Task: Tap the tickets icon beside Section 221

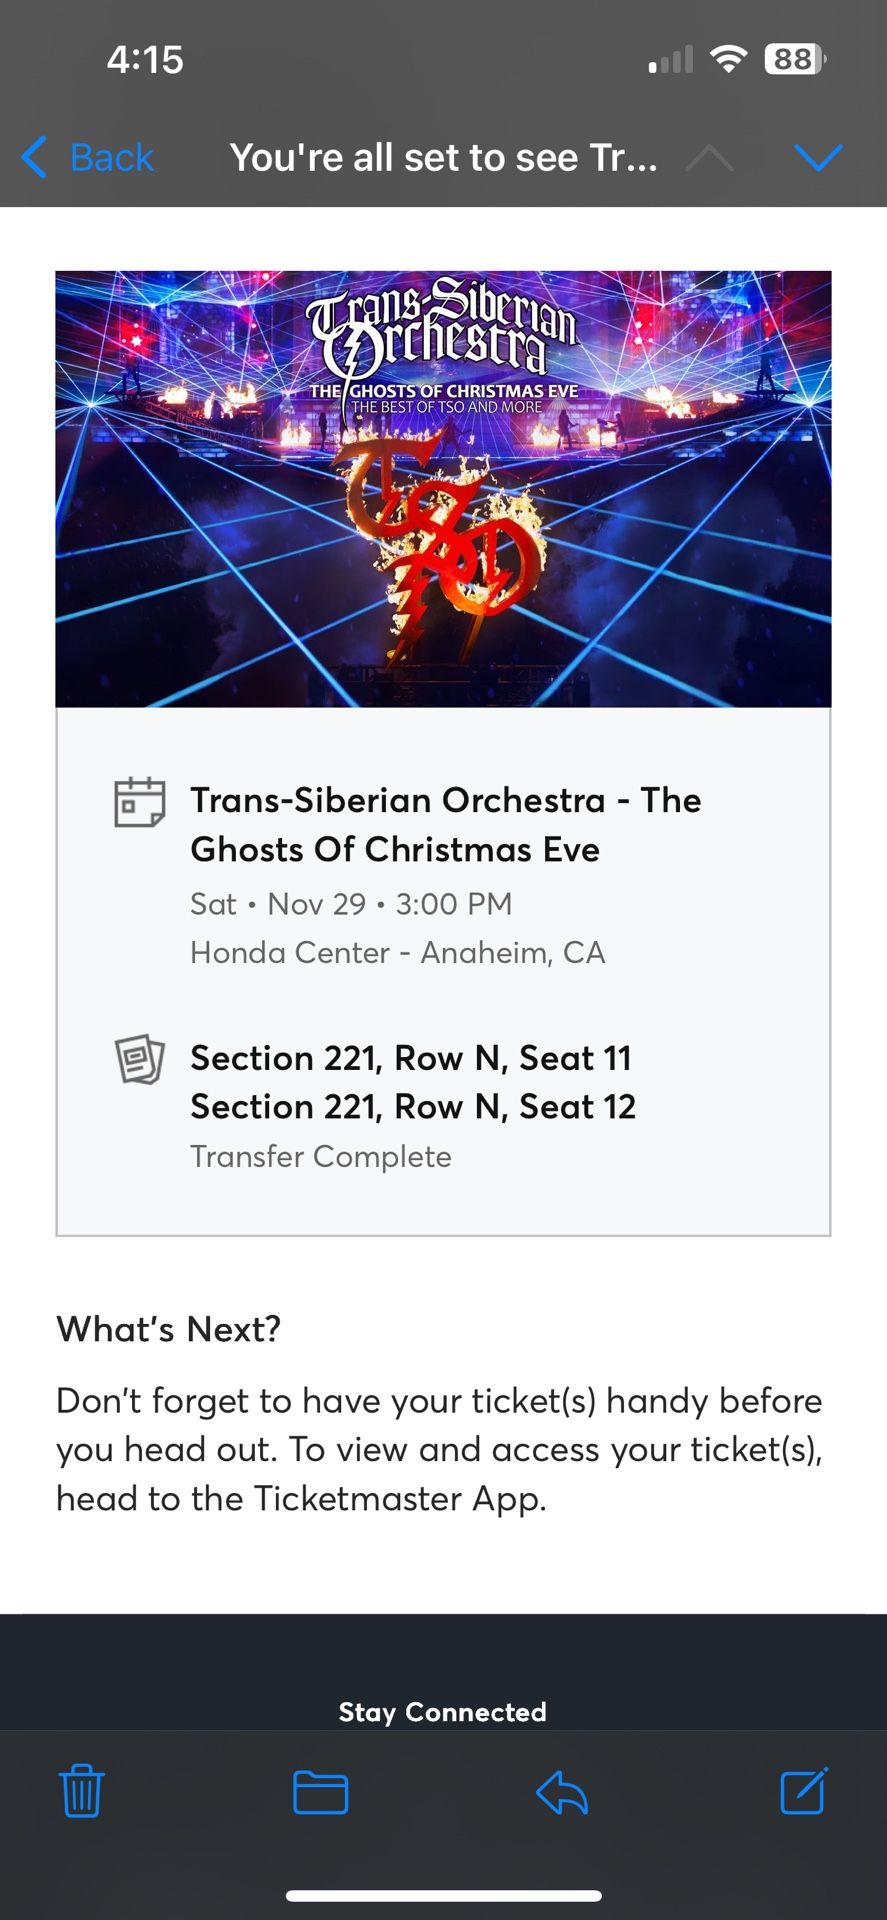Action: (139, 1062)
